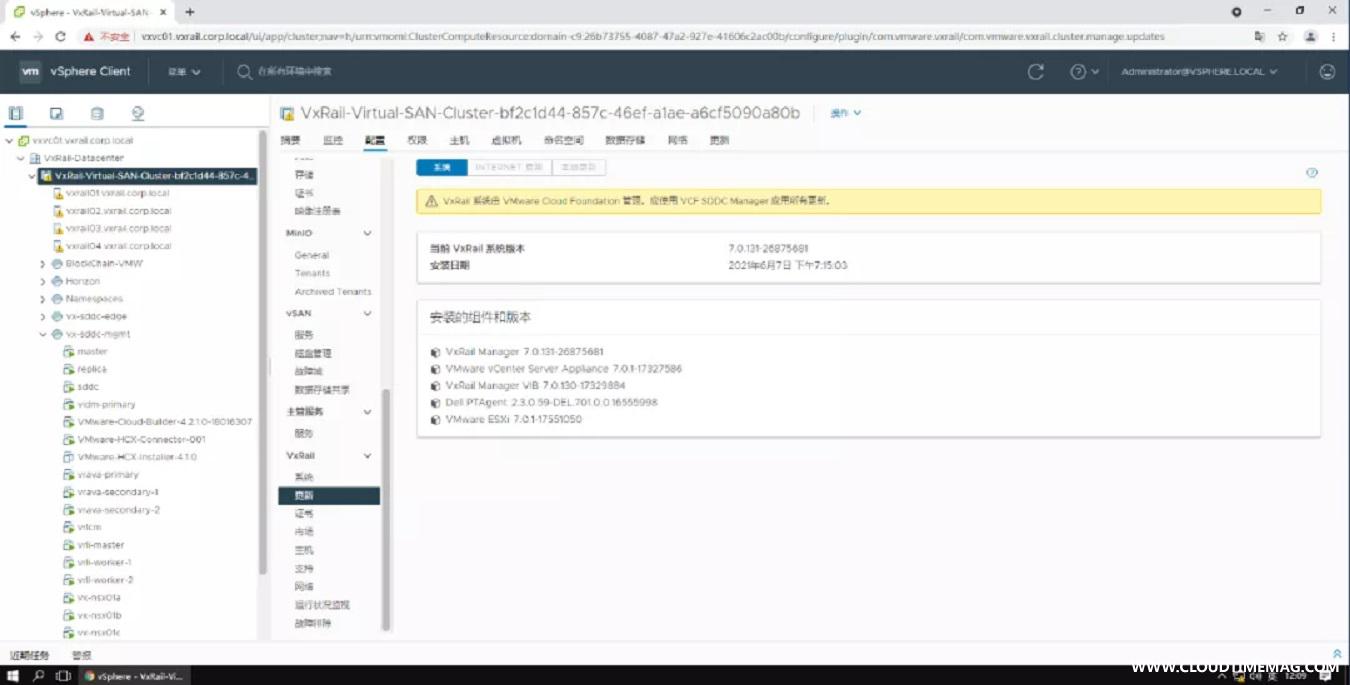The image size is (1350, 685).
Task: Switch to the Hosts tab
Action: click(x=459, y=140)
